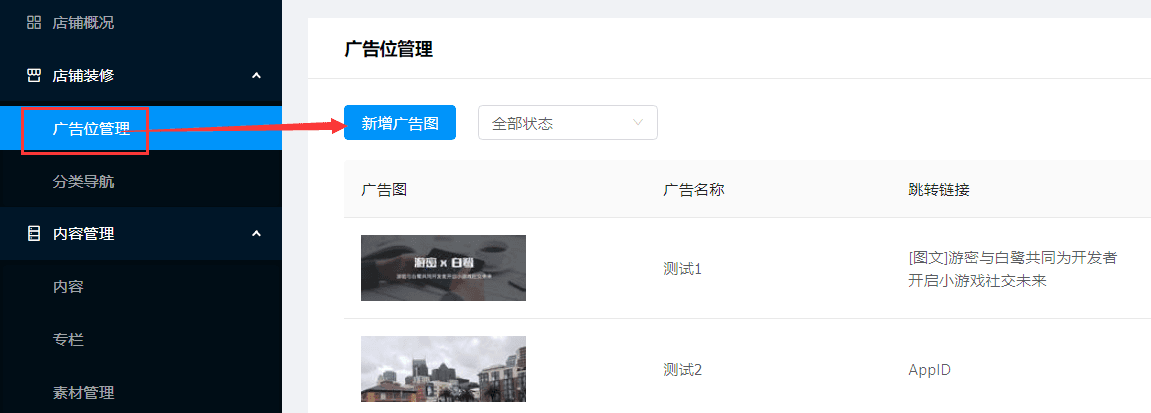This screenshot has height=413, width=1151.
Task: Click the 测试2 ad name
Action: click(683, 370)
